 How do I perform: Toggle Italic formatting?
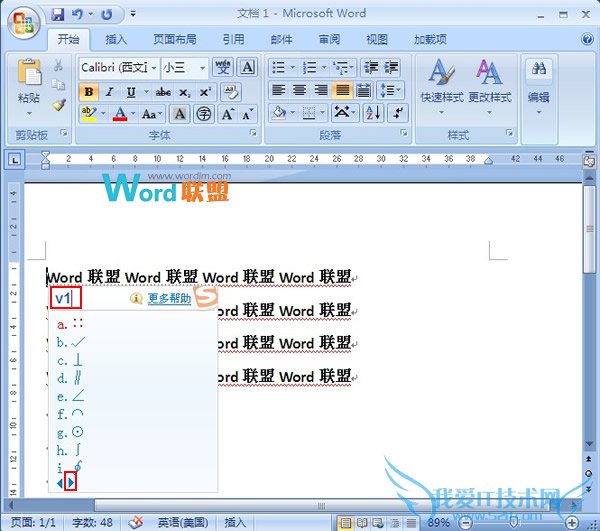click(109, 92)
